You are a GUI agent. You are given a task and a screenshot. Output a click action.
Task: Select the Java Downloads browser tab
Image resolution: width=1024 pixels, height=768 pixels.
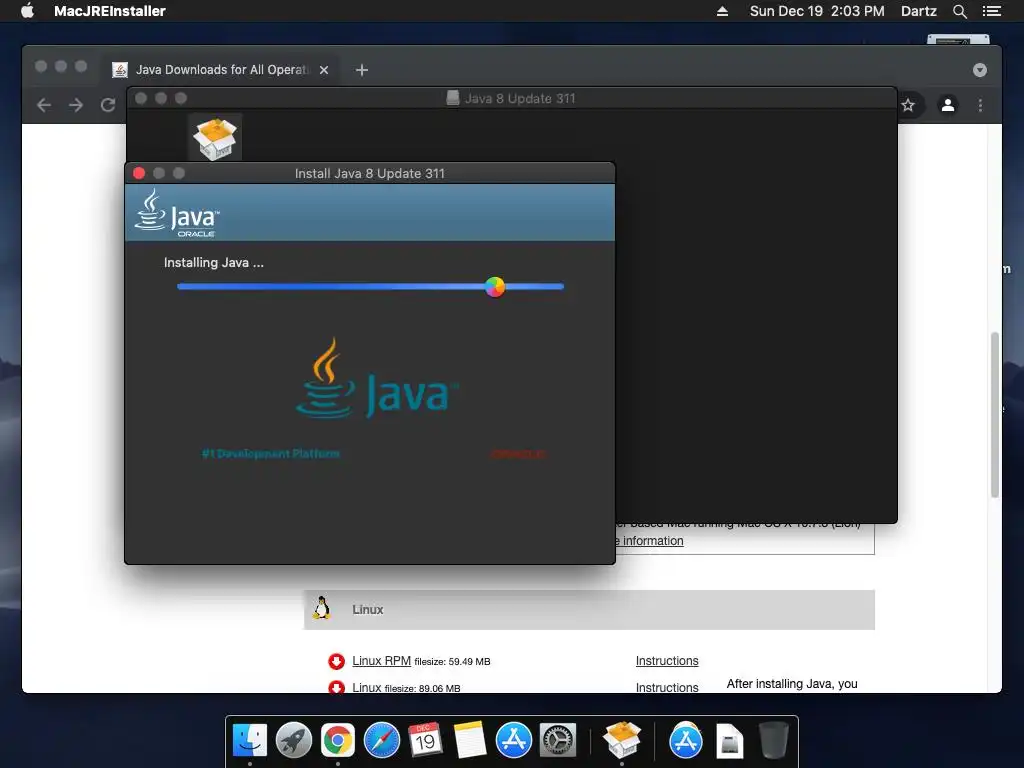(221, 70)
